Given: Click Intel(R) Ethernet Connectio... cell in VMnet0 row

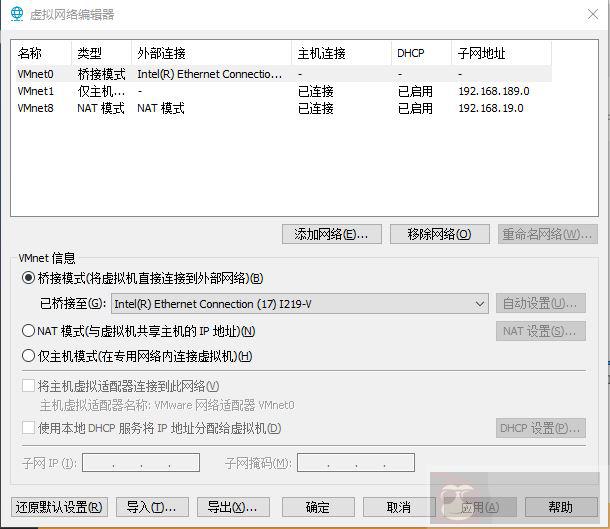Looking at the screenshot, I should [x=210, y=74].
